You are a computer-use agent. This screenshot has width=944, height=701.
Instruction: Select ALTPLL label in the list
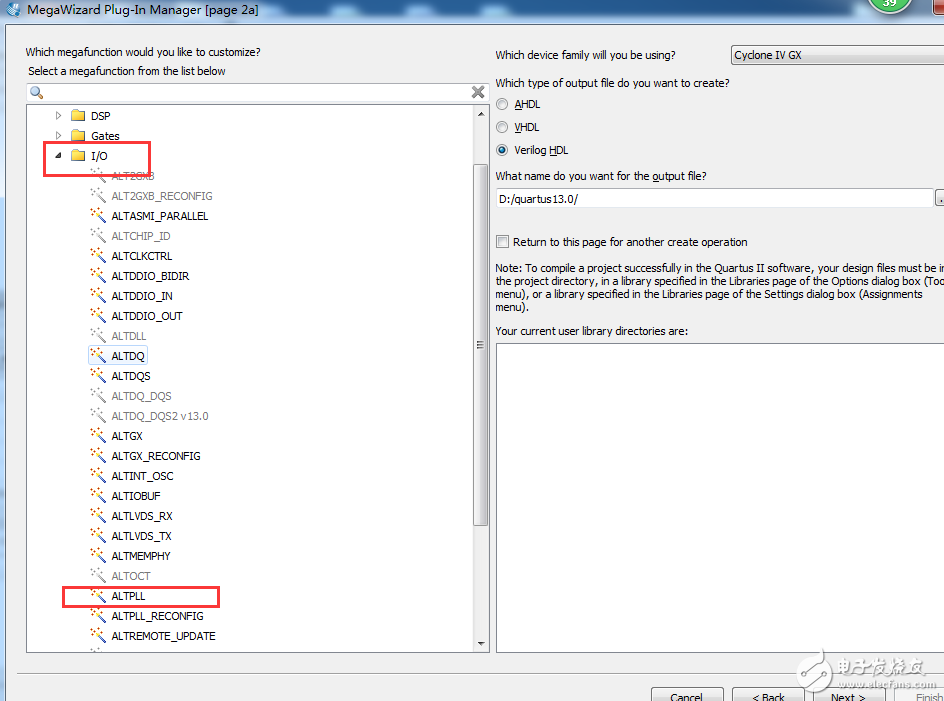click(128, 596)
